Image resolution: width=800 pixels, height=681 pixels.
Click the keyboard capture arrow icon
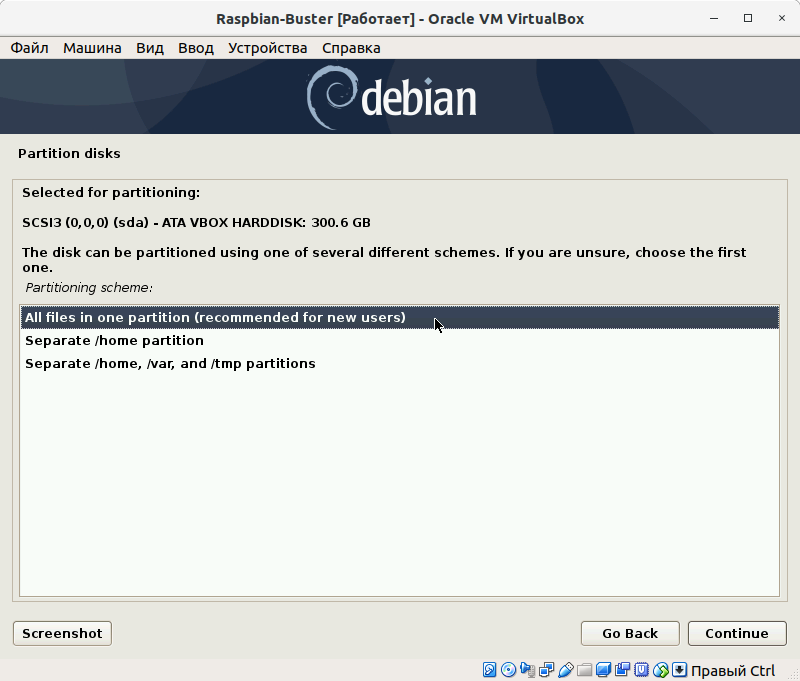(x=679, y=670)
